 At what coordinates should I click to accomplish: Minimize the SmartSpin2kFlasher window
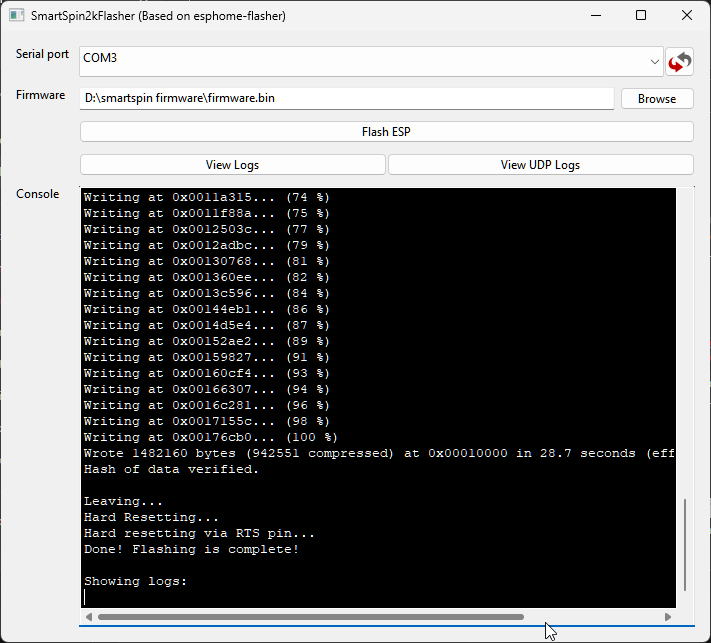(596, 15)
